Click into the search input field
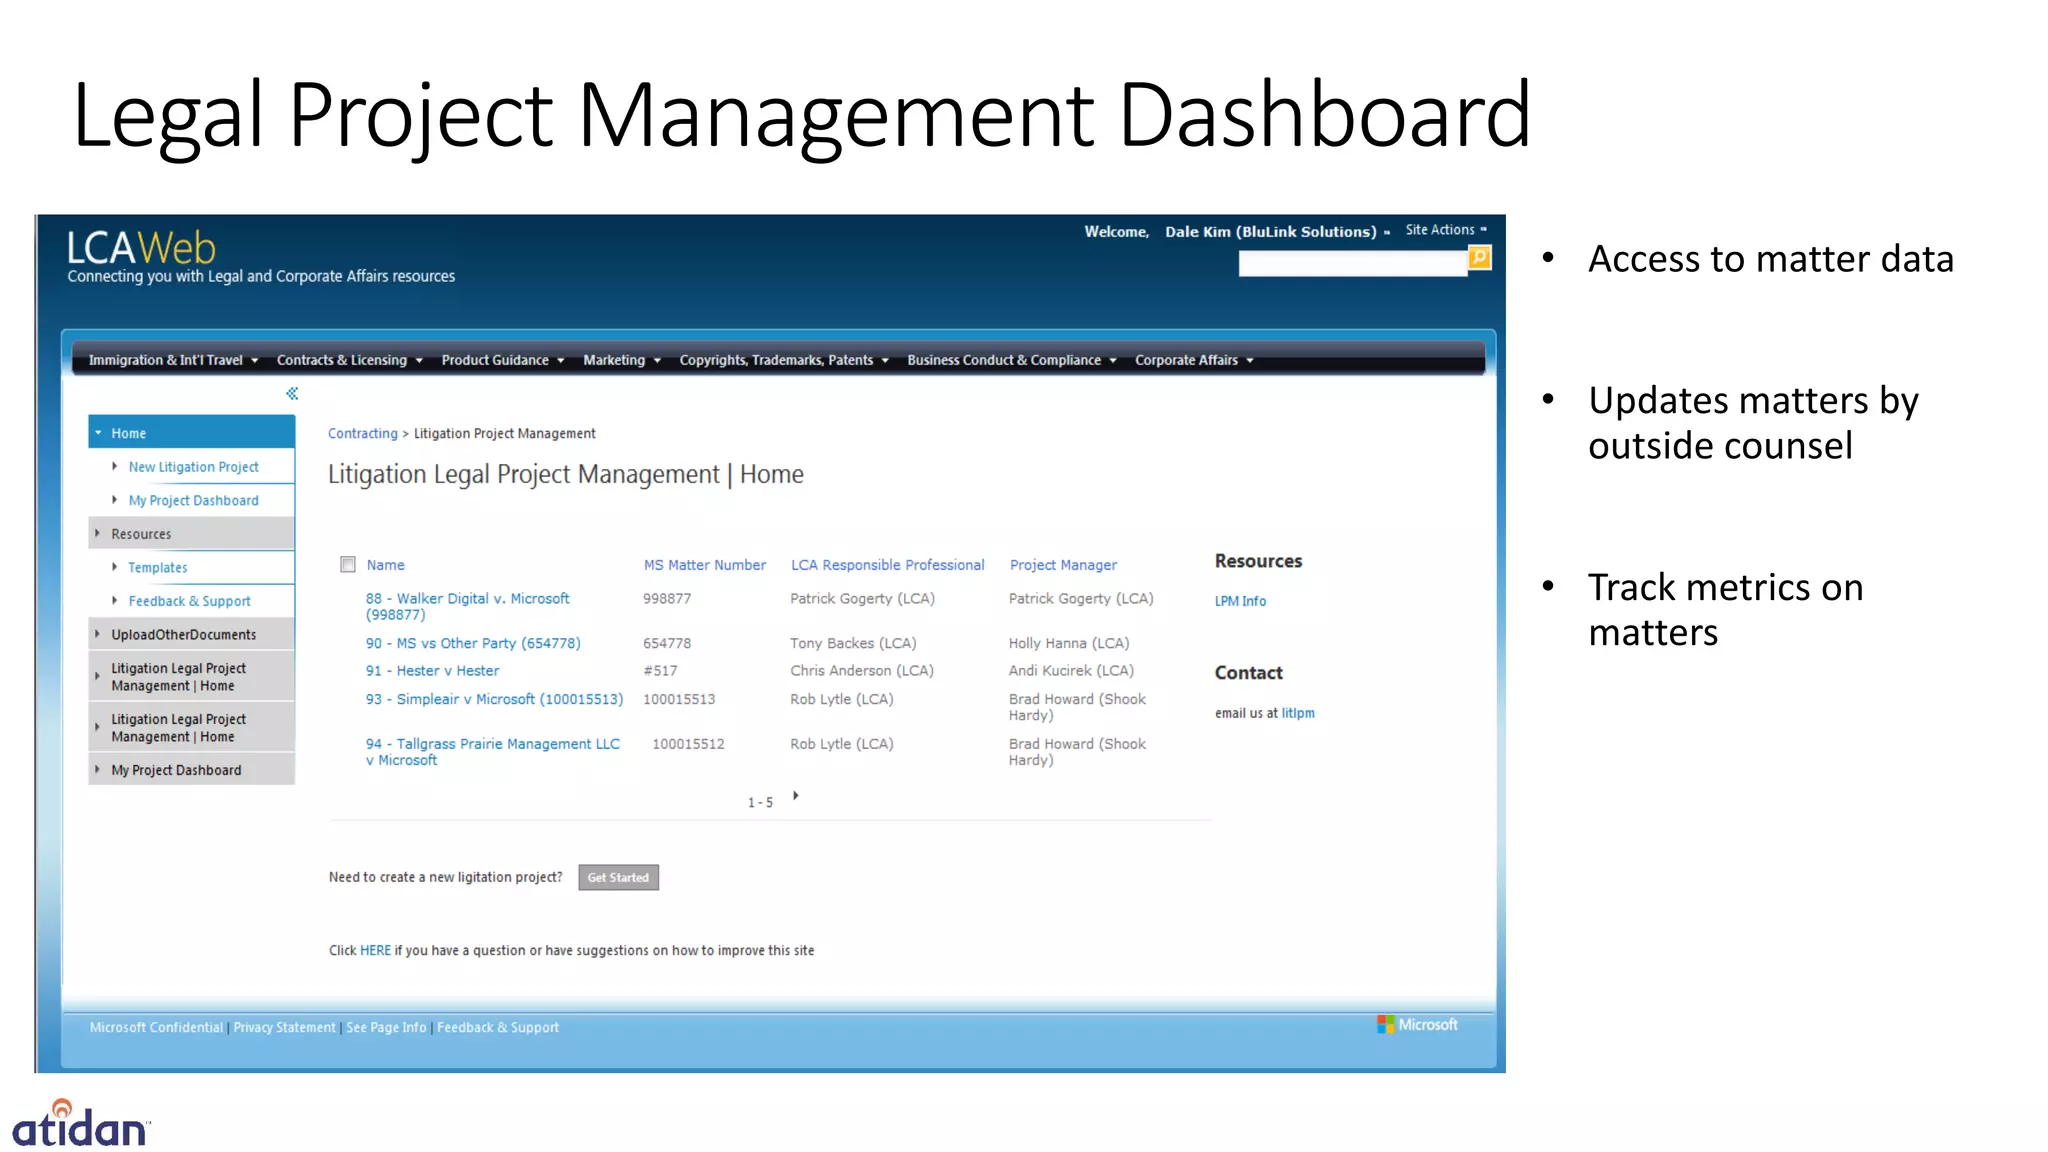2048x1152 pixels. click(x=1353, y=263)
